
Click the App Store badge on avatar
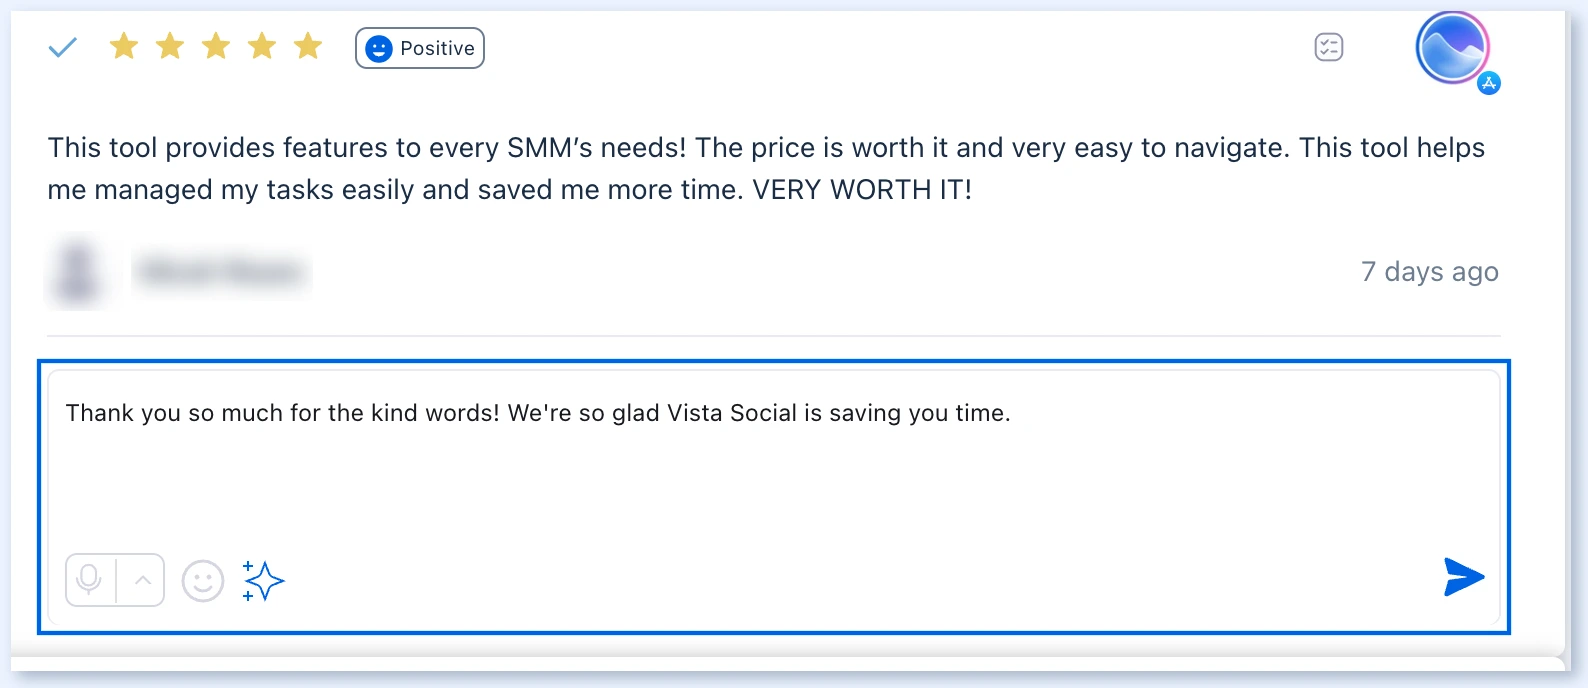pyautogui.click(x=1489, y=83)
